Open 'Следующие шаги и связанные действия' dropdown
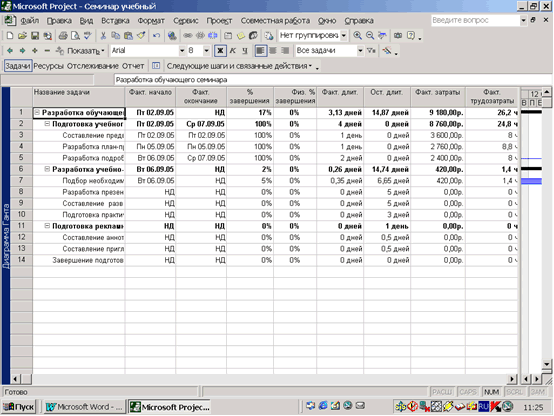 tap(240, 66)
